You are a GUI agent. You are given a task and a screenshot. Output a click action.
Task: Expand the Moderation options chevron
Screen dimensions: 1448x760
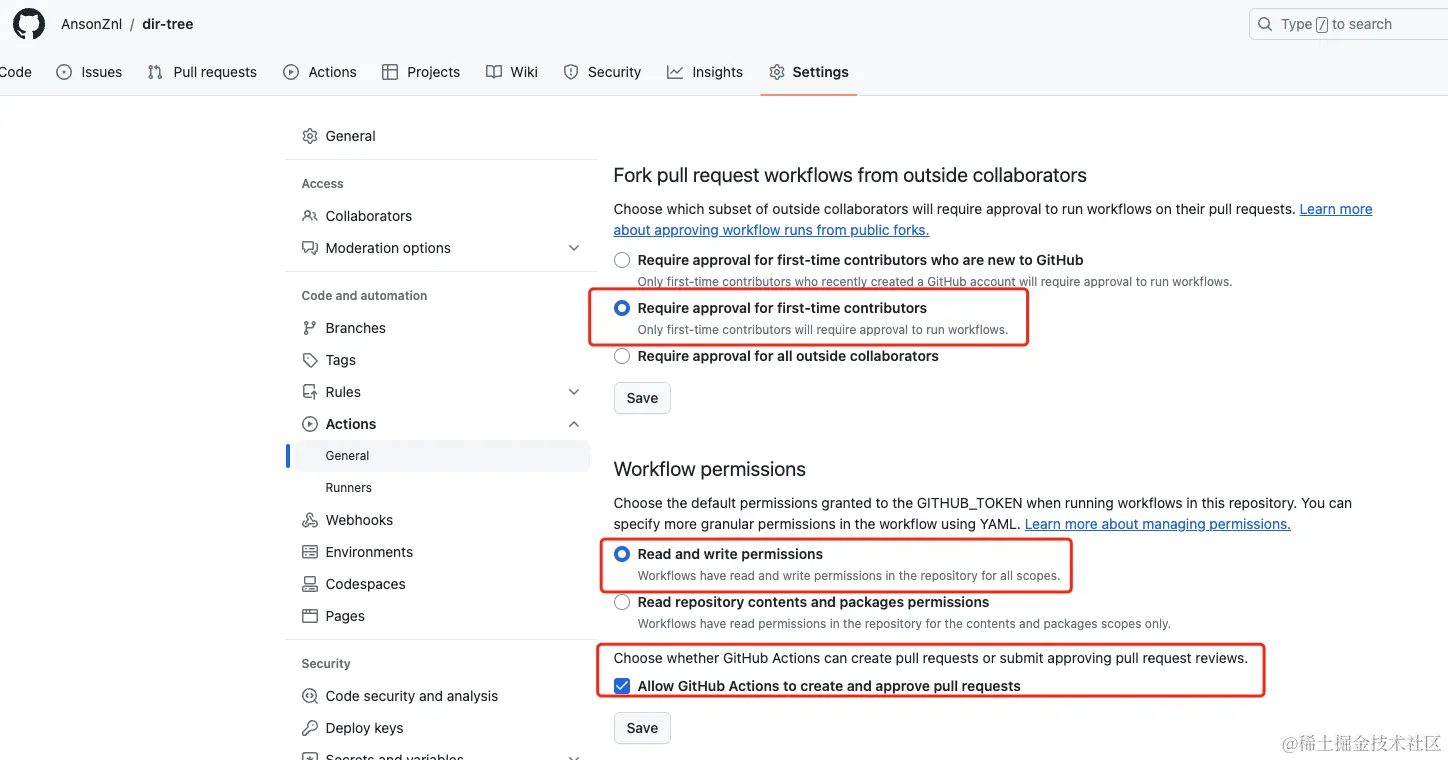[574, 248]
